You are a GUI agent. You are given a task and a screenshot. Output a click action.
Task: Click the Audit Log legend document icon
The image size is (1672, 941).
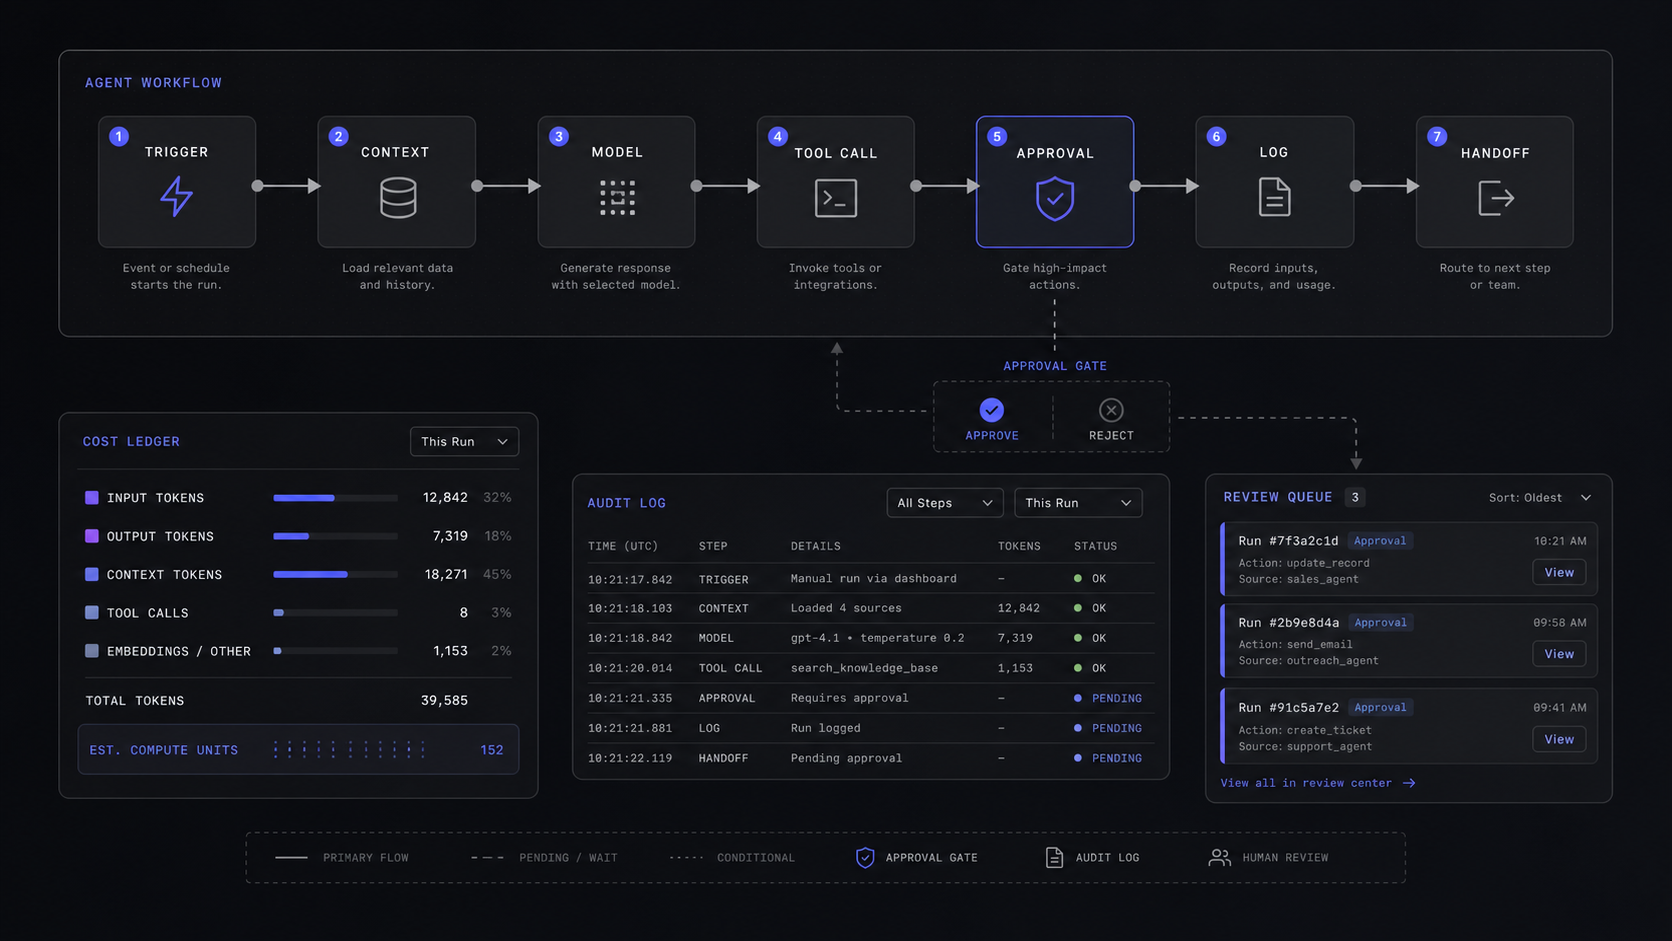(1054, 857)
